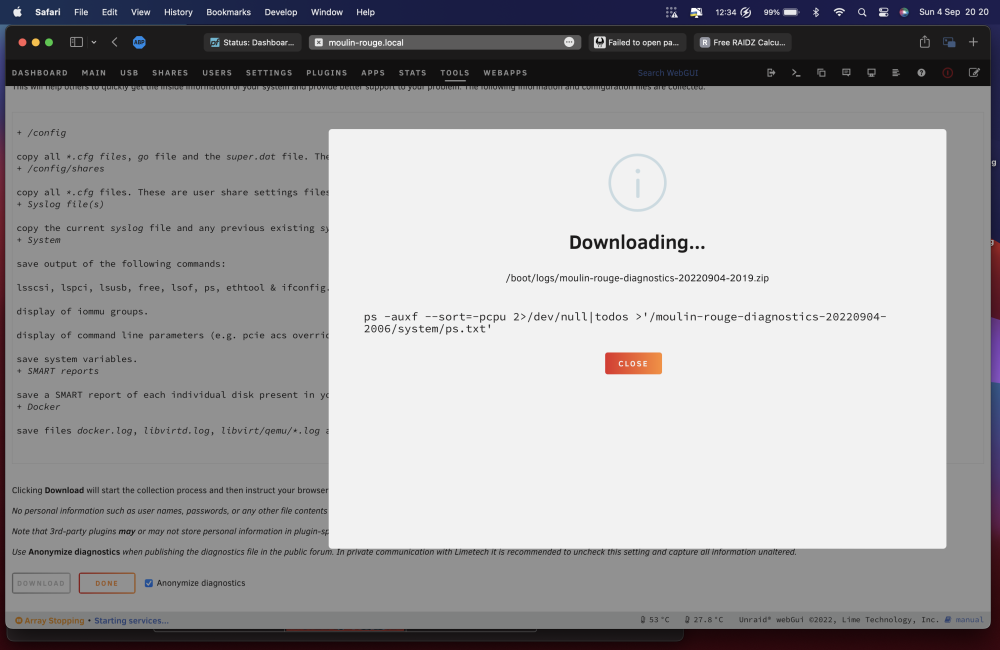Click Safari's share icon
The width and height of the screenshot is (1000, 650).
click(x=925, y=42)
